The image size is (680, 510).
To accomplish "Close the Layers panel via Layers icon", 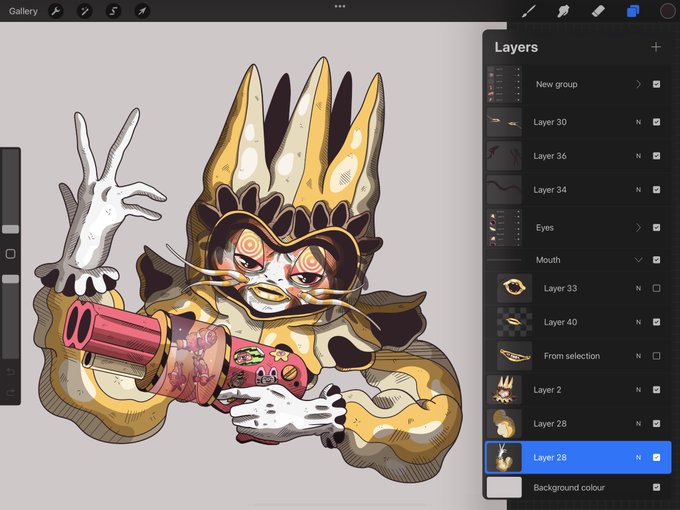I will coord(633,11).
